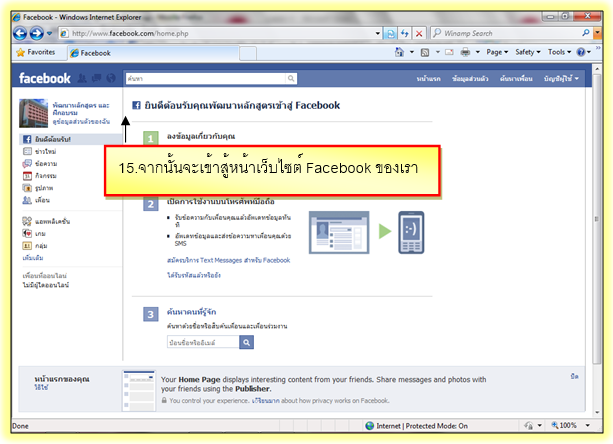Open the recent pages dropdown beside Forward

click(50, 34)
